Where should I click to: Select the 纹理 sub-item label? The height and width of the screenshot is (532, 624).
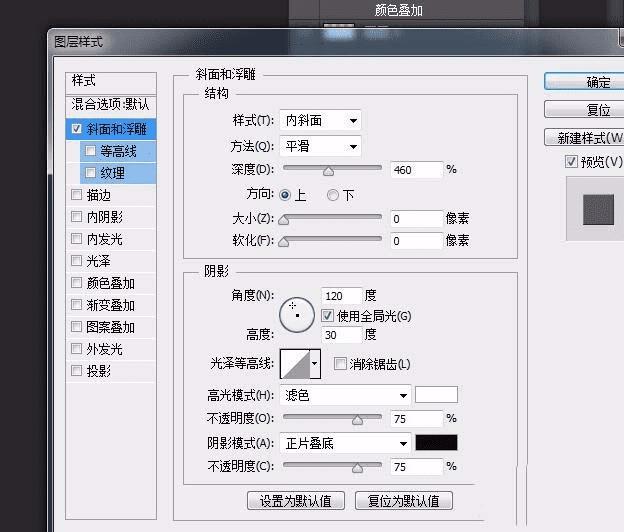tap(113, 173)
